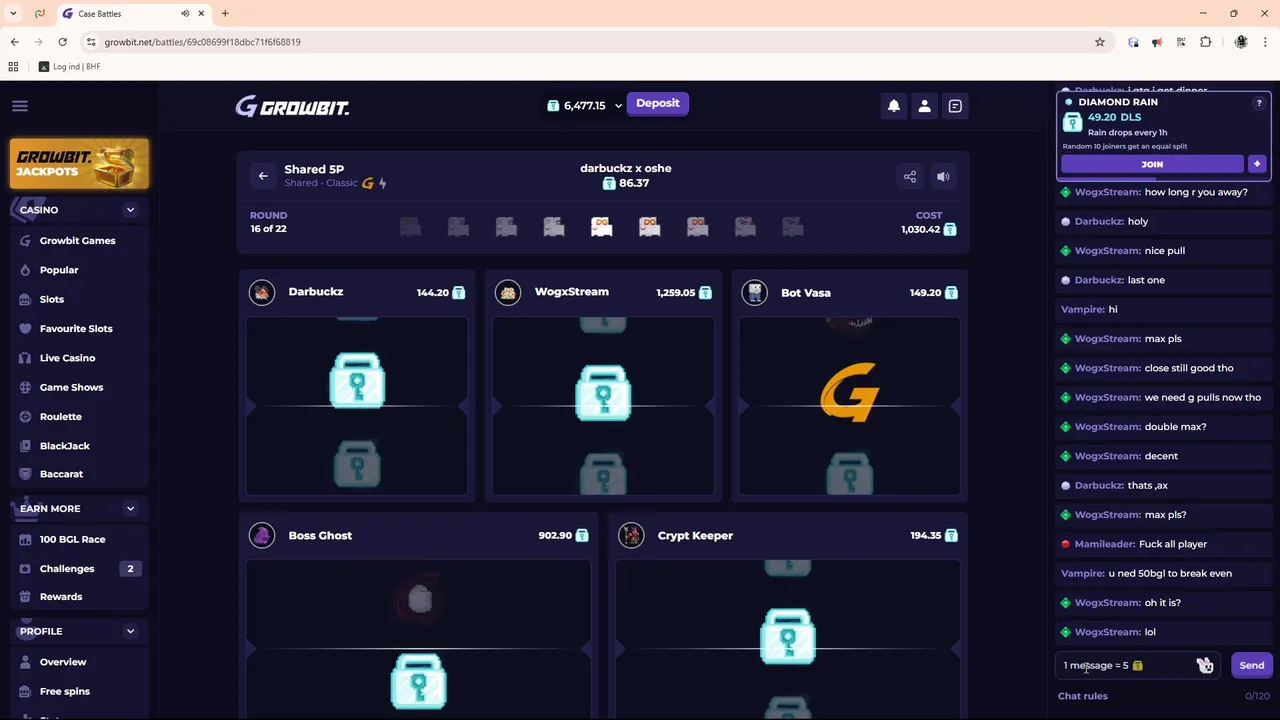Open the browser apps grid

[x=13, y=67]
